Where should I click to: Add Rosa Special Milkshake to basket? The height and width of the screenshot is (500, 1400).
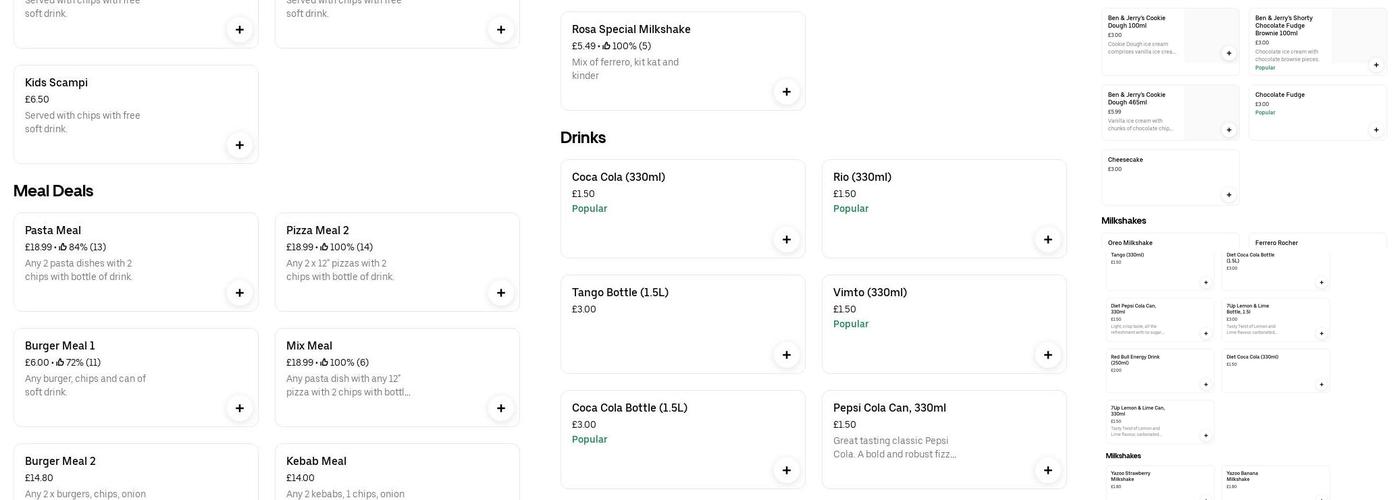[x=786, y=92]
